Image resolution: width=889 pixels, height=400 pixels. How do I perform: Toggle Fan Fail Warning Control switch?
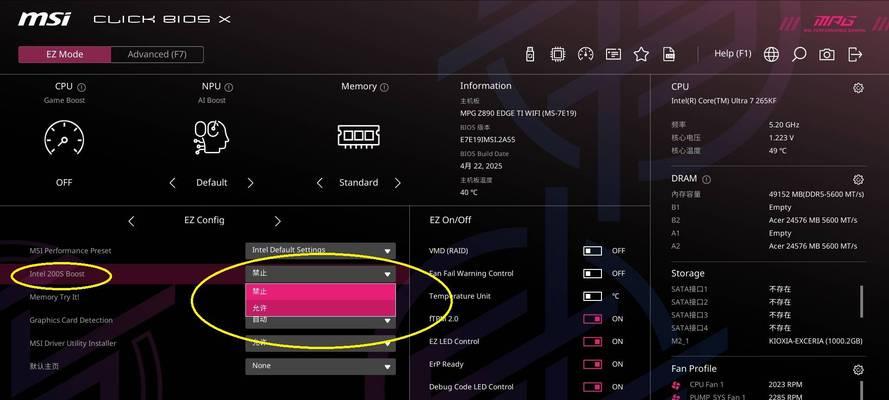(592, 274)
